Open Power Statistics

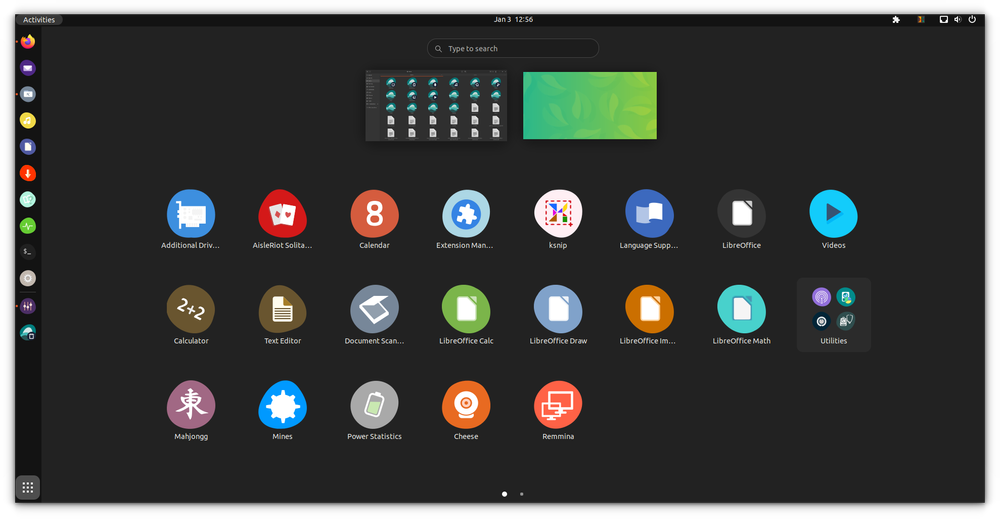[x=374, y=405]
